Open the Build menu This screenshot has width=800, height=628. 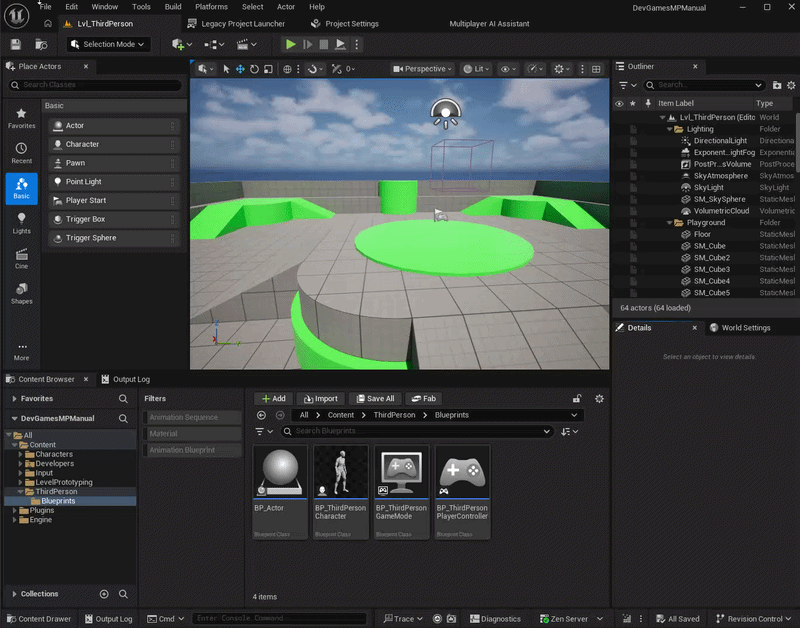[173, 6]
